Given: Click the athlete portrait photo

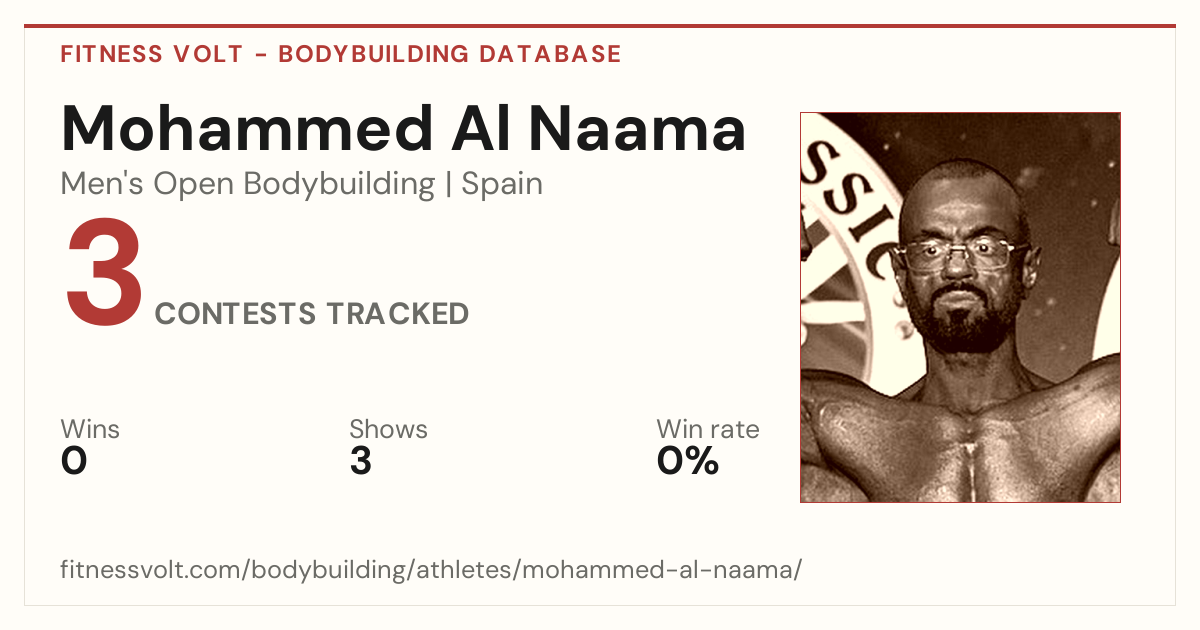Looking at the screenshot, I should (x=960, y=307).
